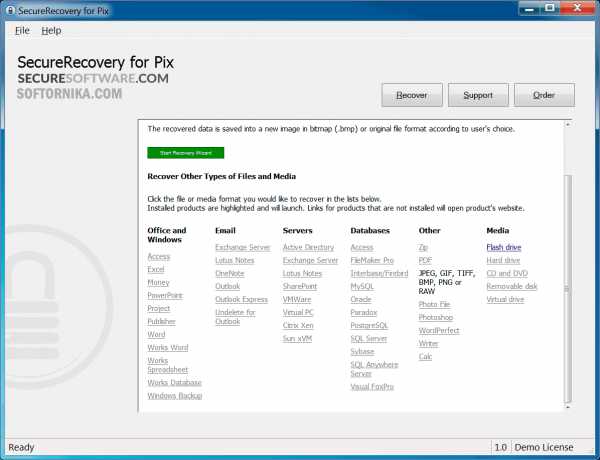Open the Photo File link
600x460 pixels.
434,304
